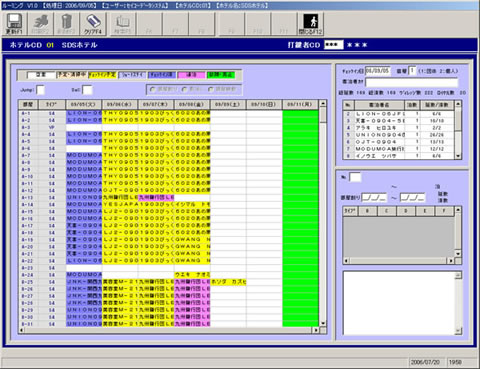Click the walking figure close F12 icon
Viewport: 480px width, 369px height.
(310, 24)
